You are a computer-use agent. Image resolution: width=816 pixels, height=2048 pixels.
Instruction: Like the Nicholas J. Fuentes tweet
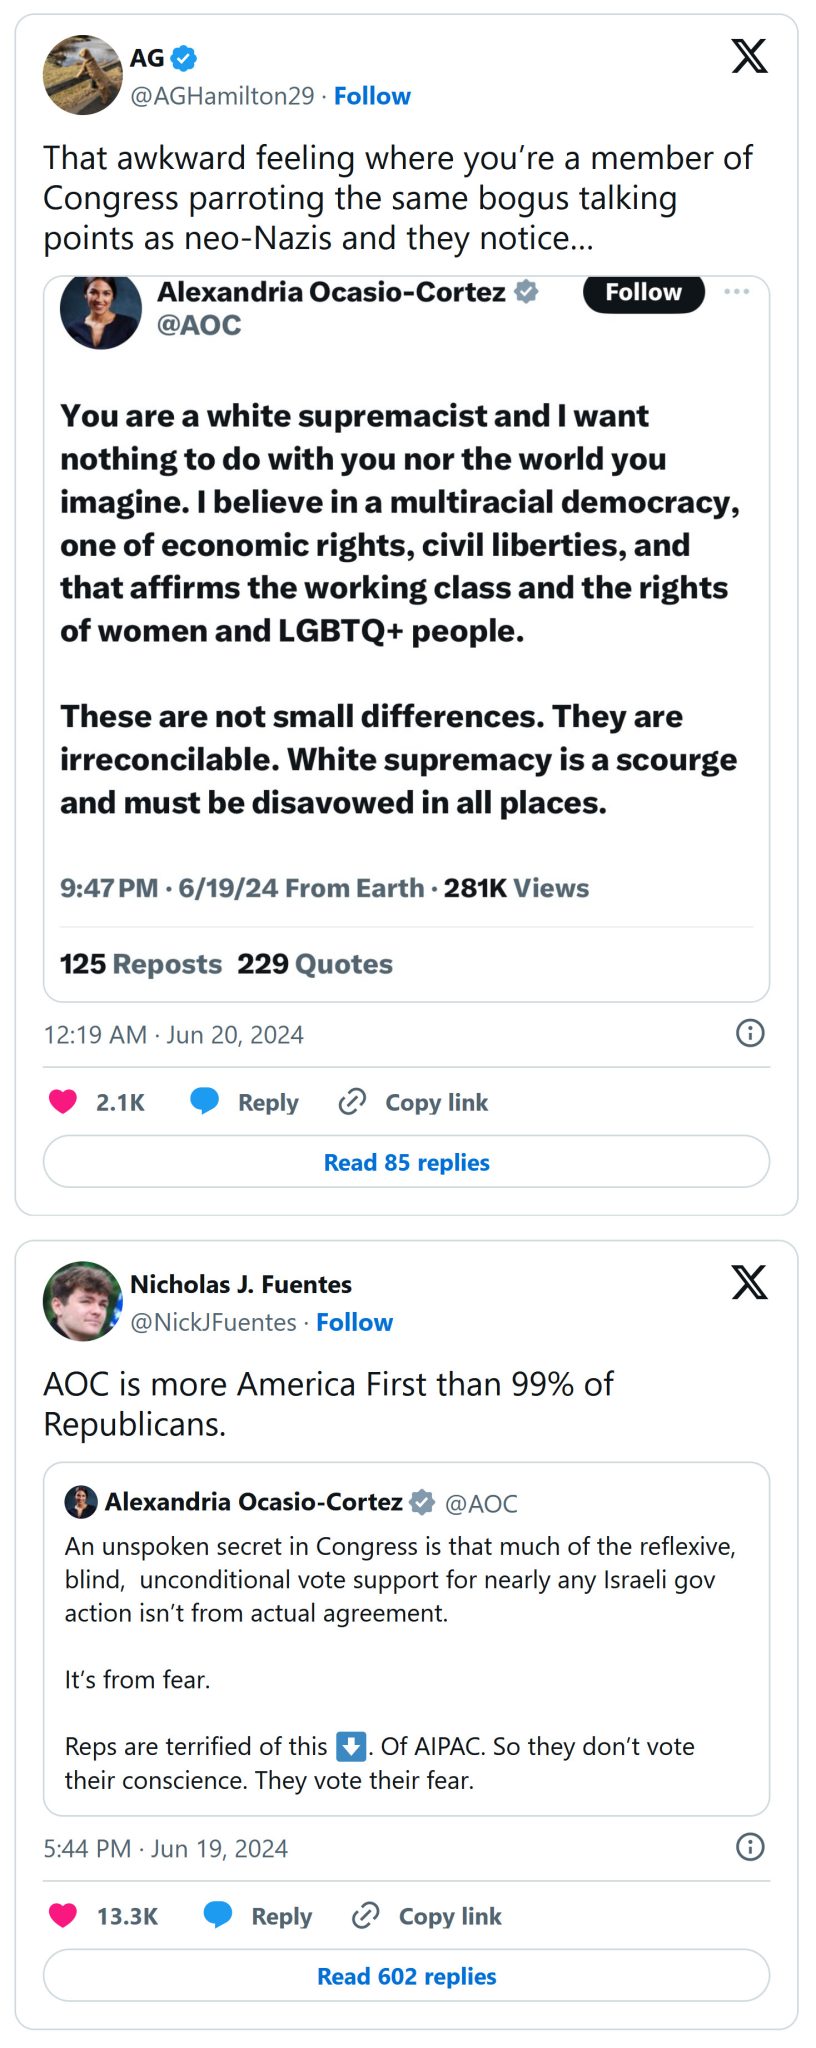(x=63, y=1915)
